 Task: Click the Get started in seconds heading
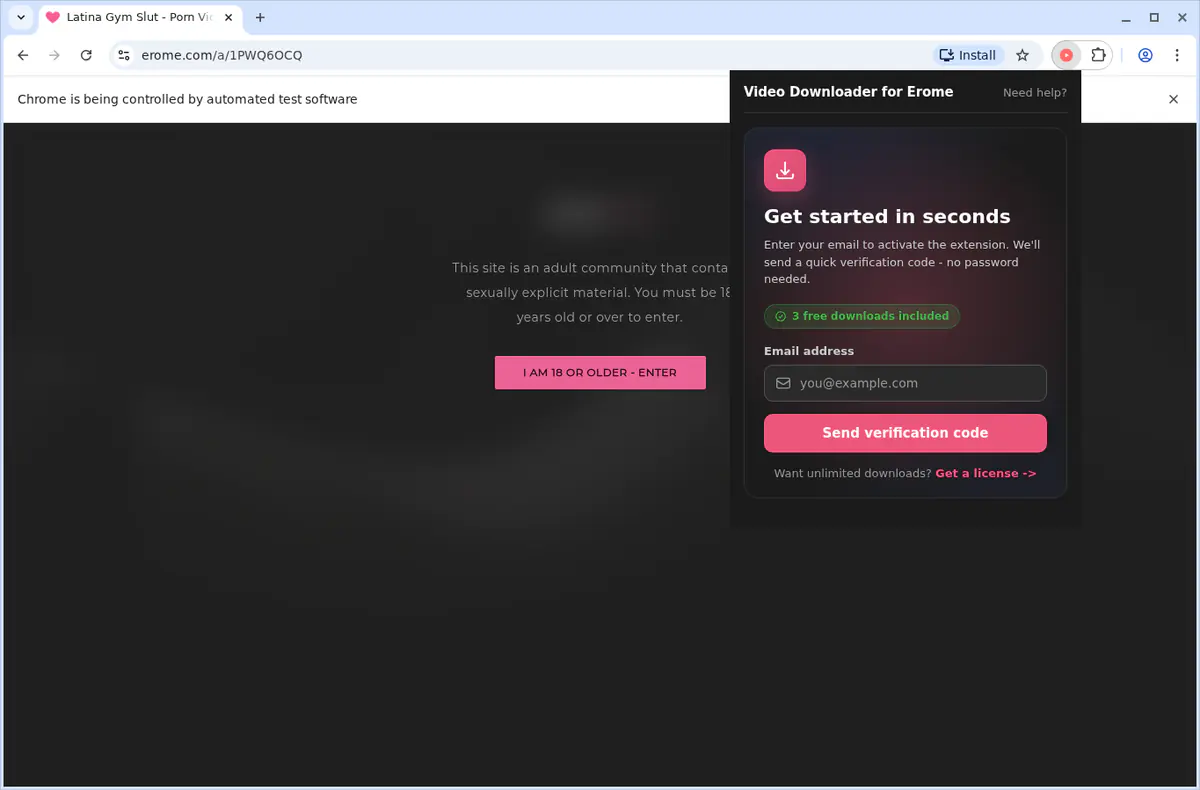(887, 216)
